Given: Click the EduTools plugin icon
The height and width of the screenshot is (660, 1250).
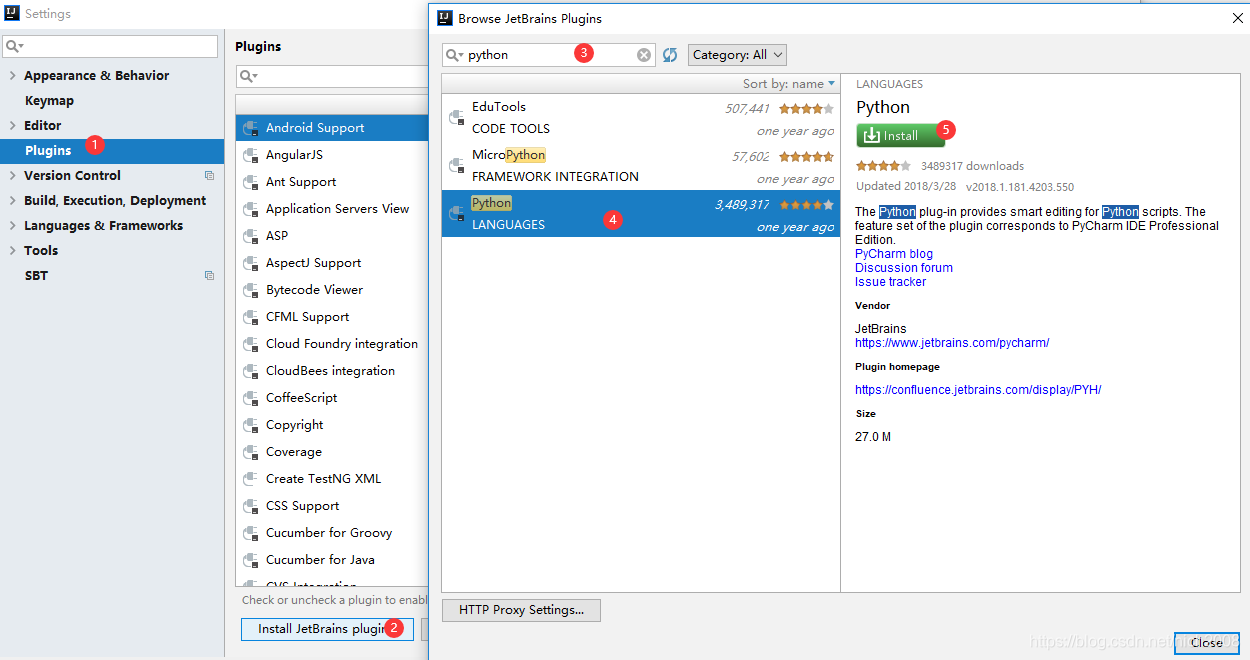Looking at the screenshot, I should pos(456,118).
